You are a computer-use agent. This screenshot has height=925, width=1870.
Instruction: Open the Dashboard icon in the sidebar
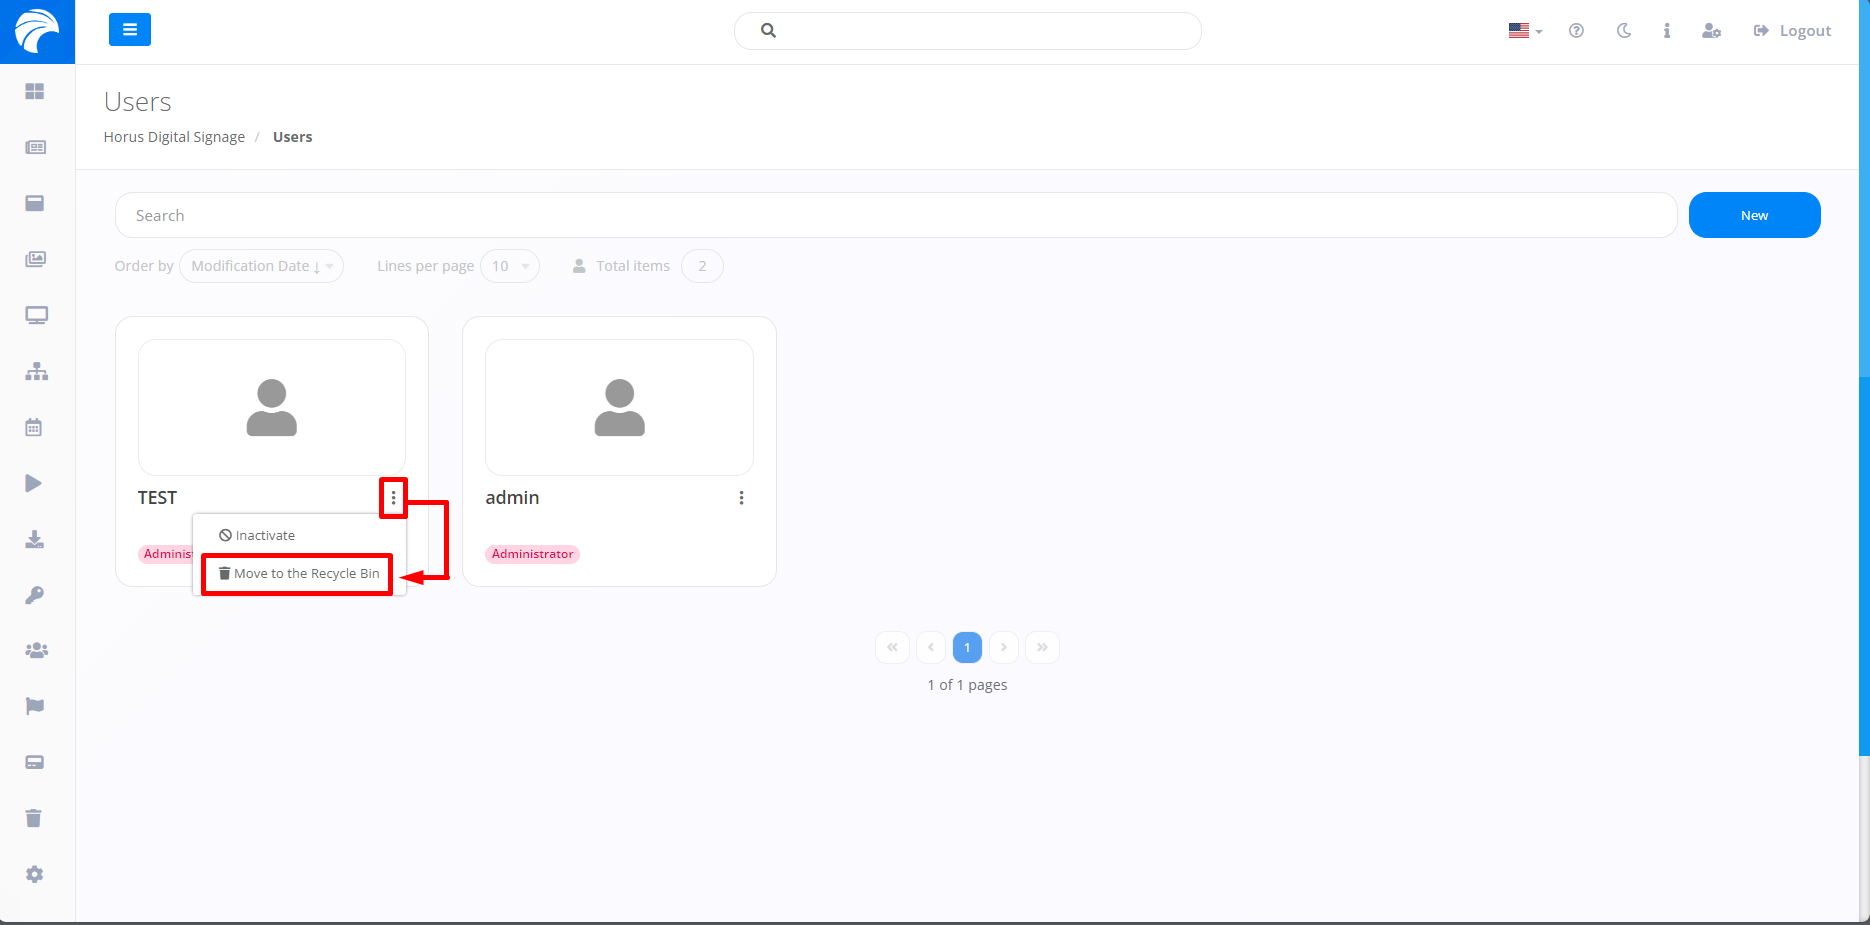(36, 91)
